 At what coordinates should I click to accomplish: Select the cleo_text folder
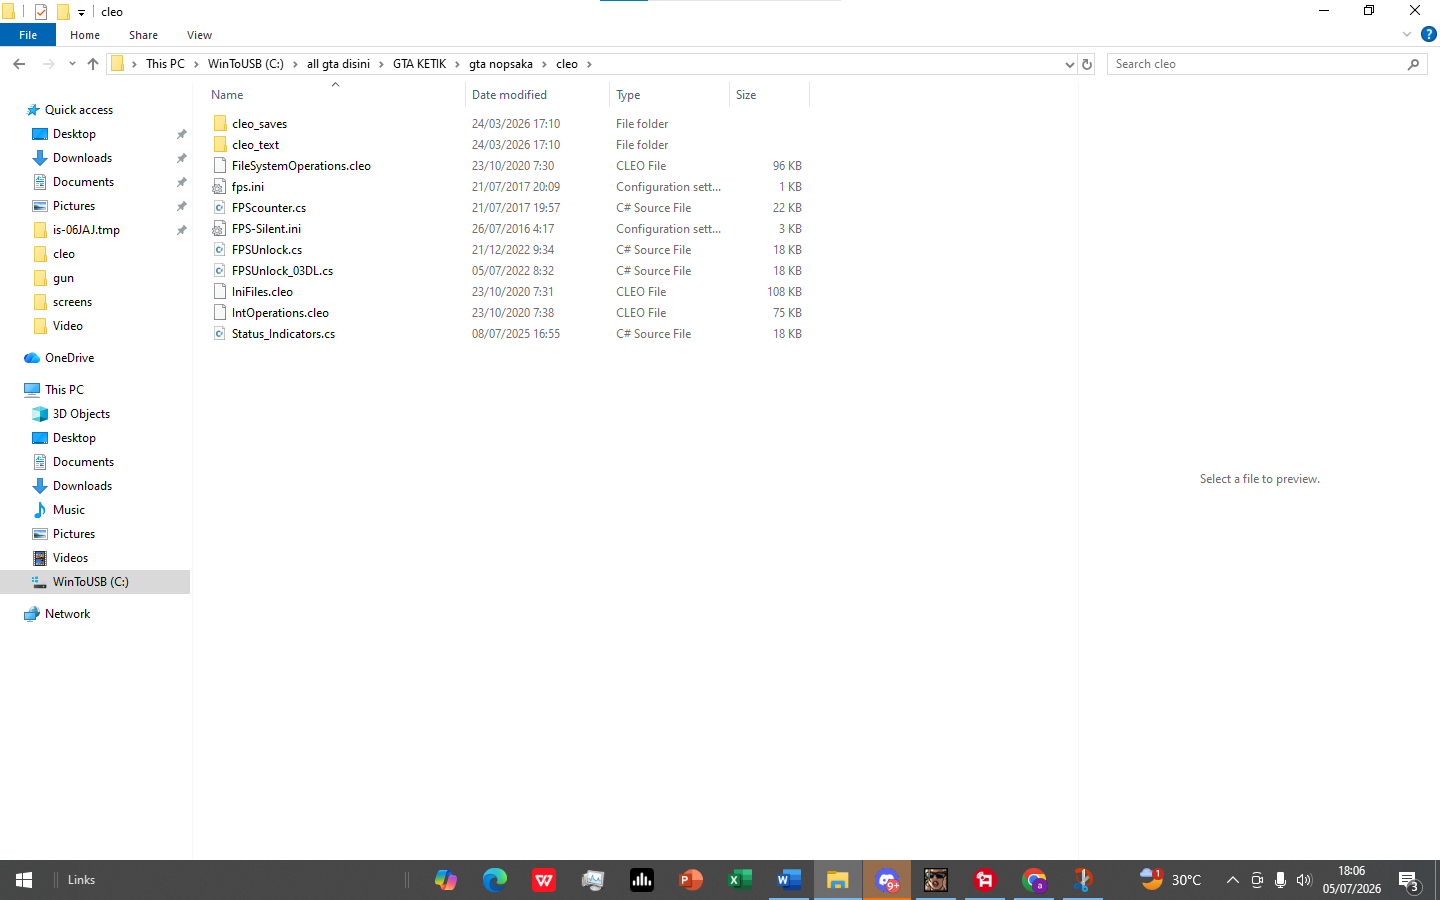255,145
